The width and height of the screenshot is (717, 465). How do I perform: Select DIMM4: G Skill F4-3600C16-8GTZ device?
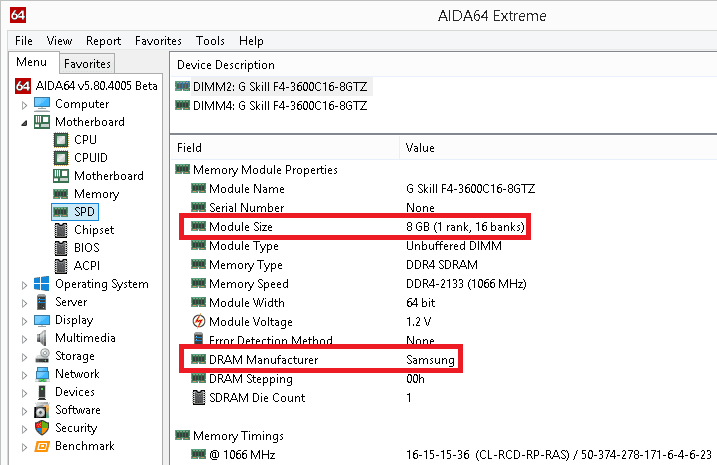pyautogui.click(x=271, y=106)
